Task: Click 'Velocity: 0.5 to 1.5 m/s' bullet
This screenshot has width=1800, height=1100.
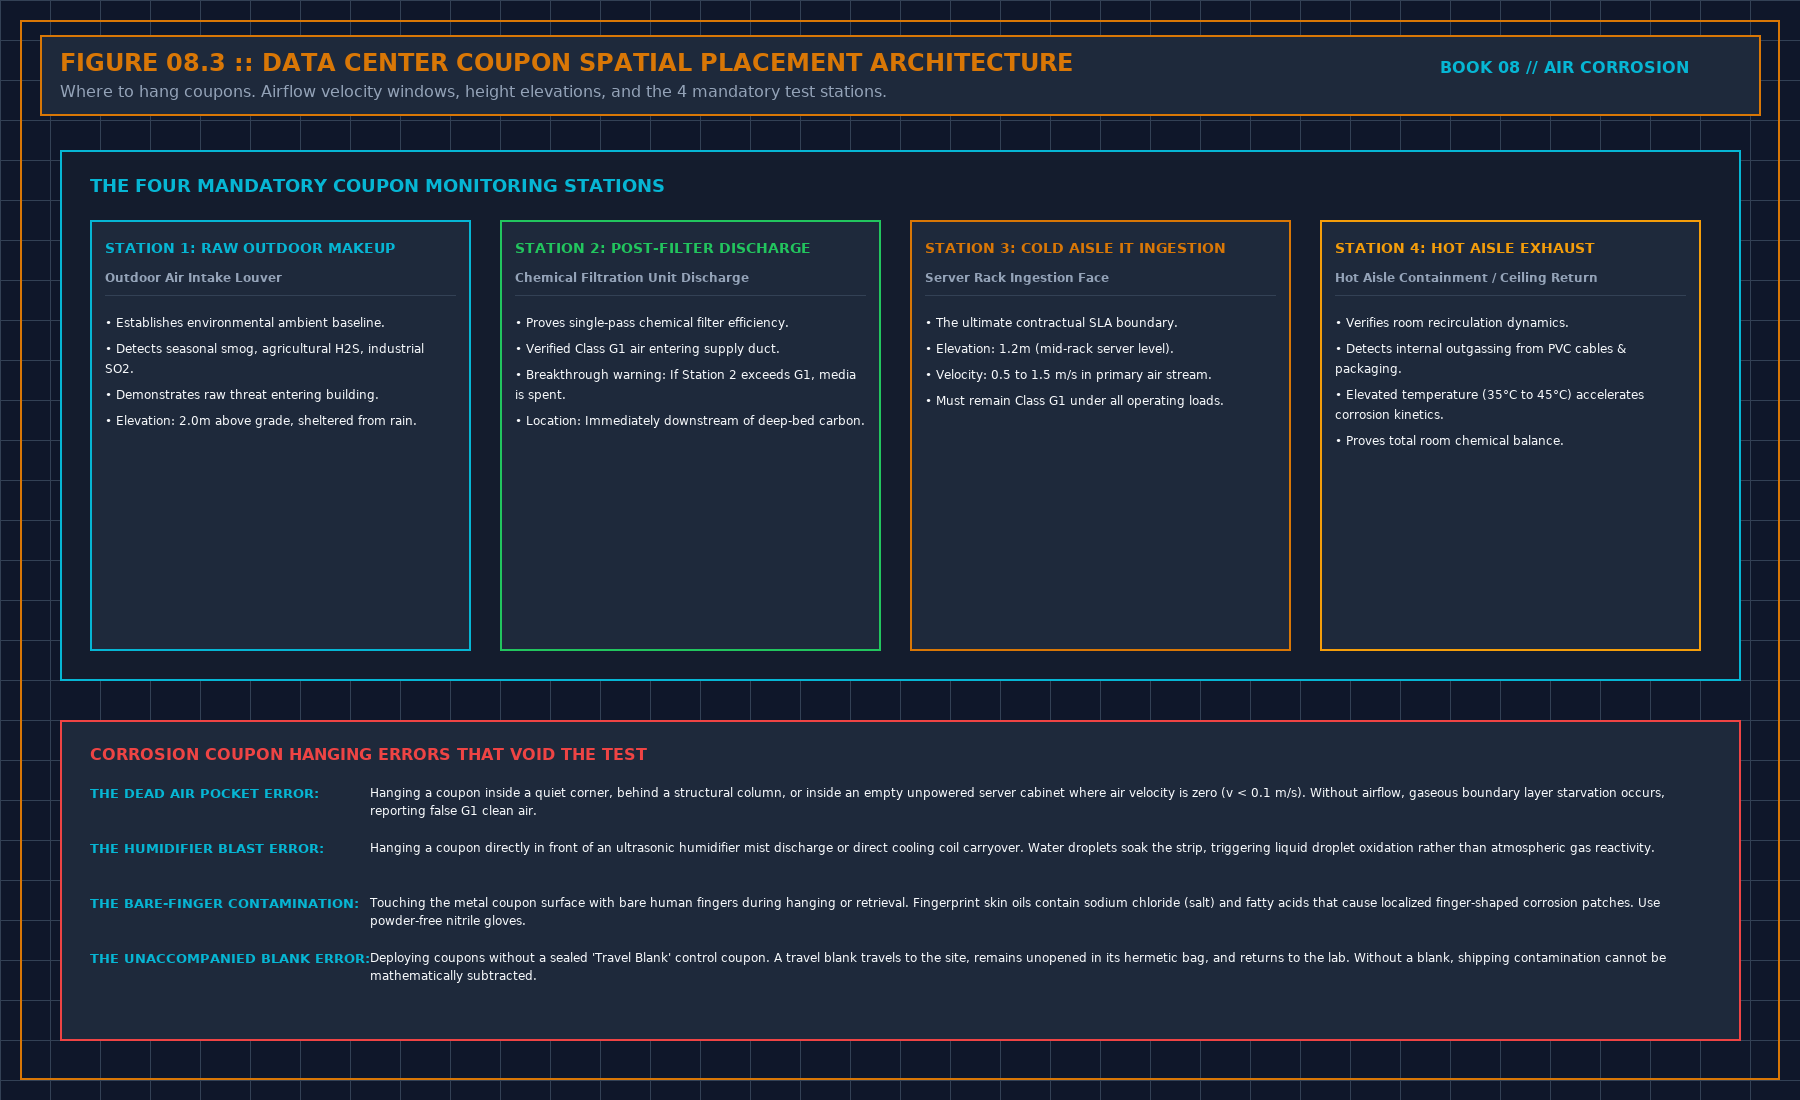Action: pos(1068,375)
